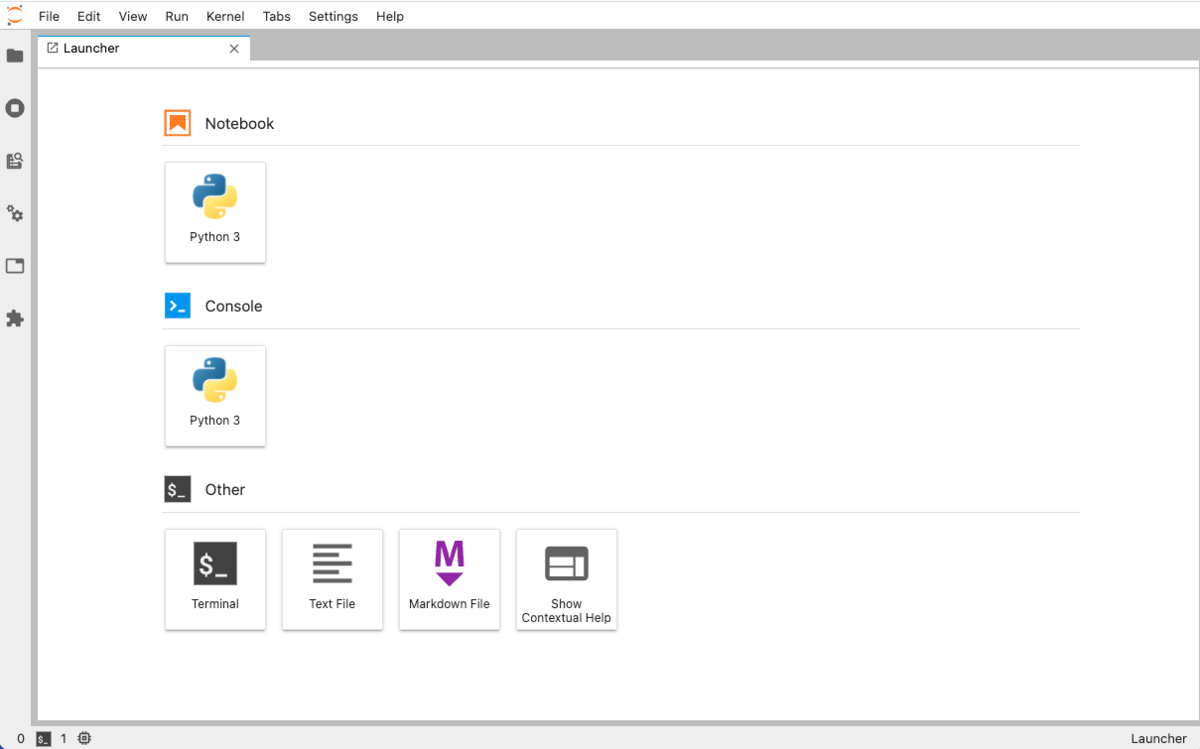Open the Run menu

[x=177, y=16]
